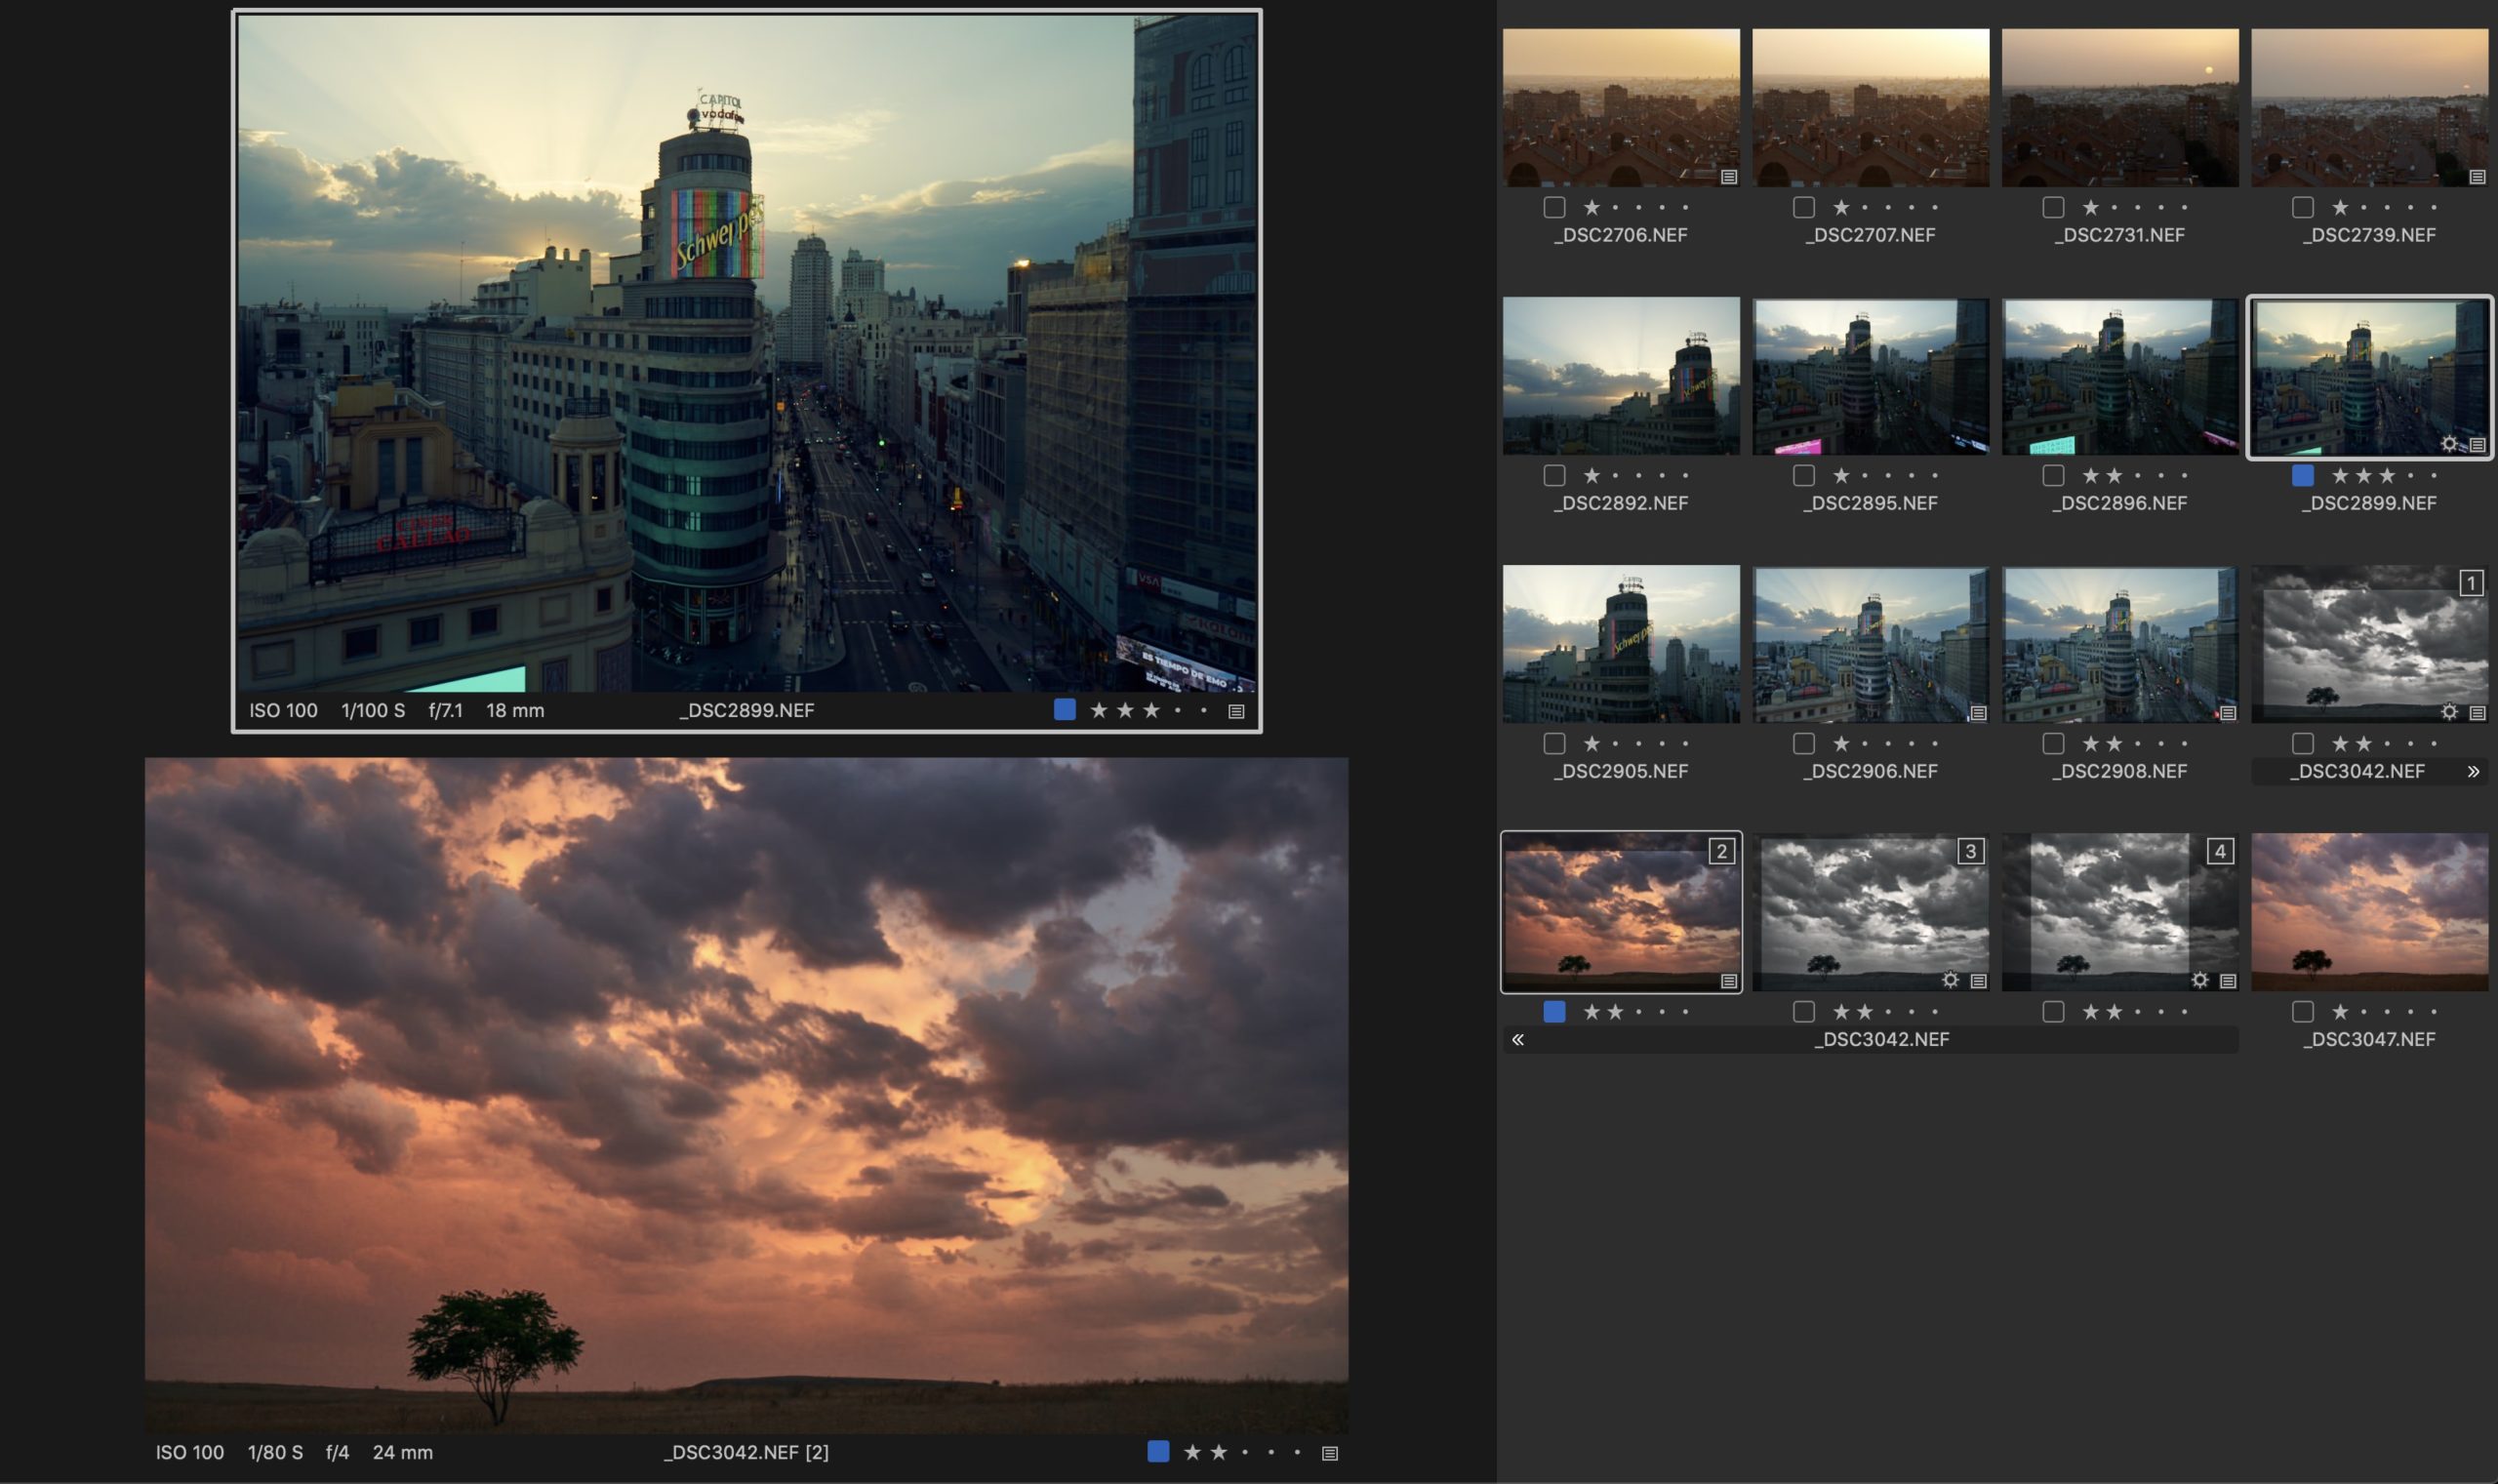Screen dimensions: 2498x1484
Task: Click the gear icon on _DSC3042 variant 4 thumbnail
Action: pyautogui.click(x=2200, y=980)
